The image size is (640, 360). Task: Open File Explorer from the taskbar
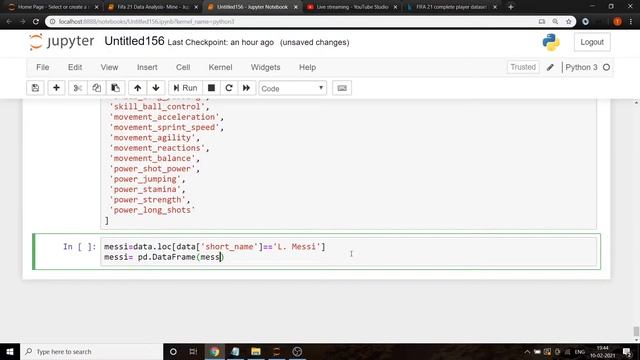pyautogui.click(x=256, y=351)
